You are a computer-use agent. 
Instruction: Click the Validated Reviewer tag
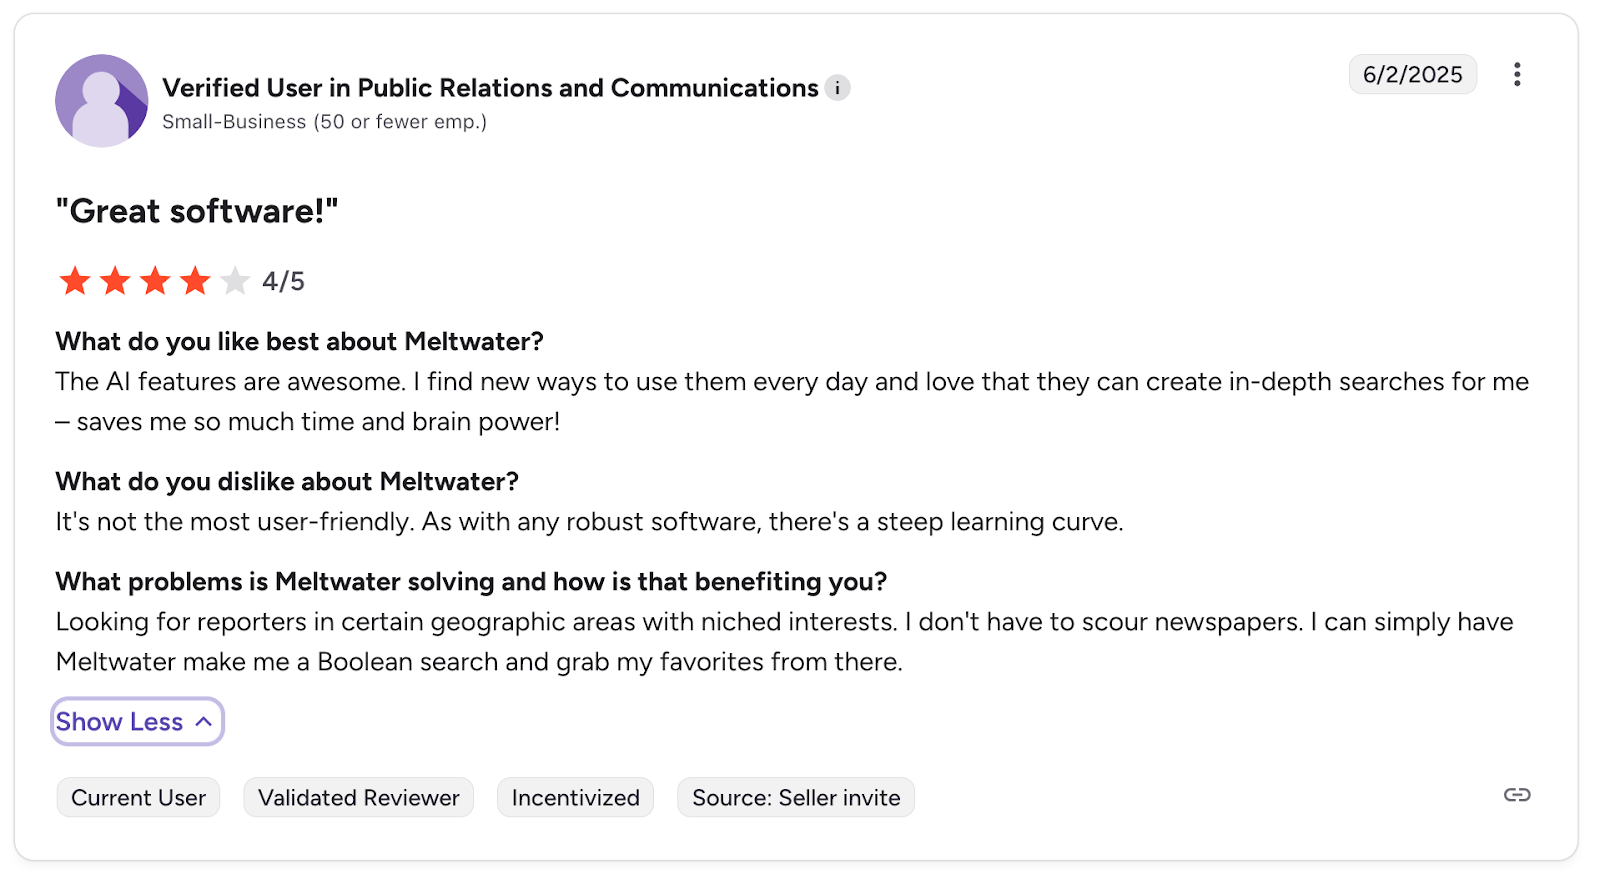pos(358,798)
